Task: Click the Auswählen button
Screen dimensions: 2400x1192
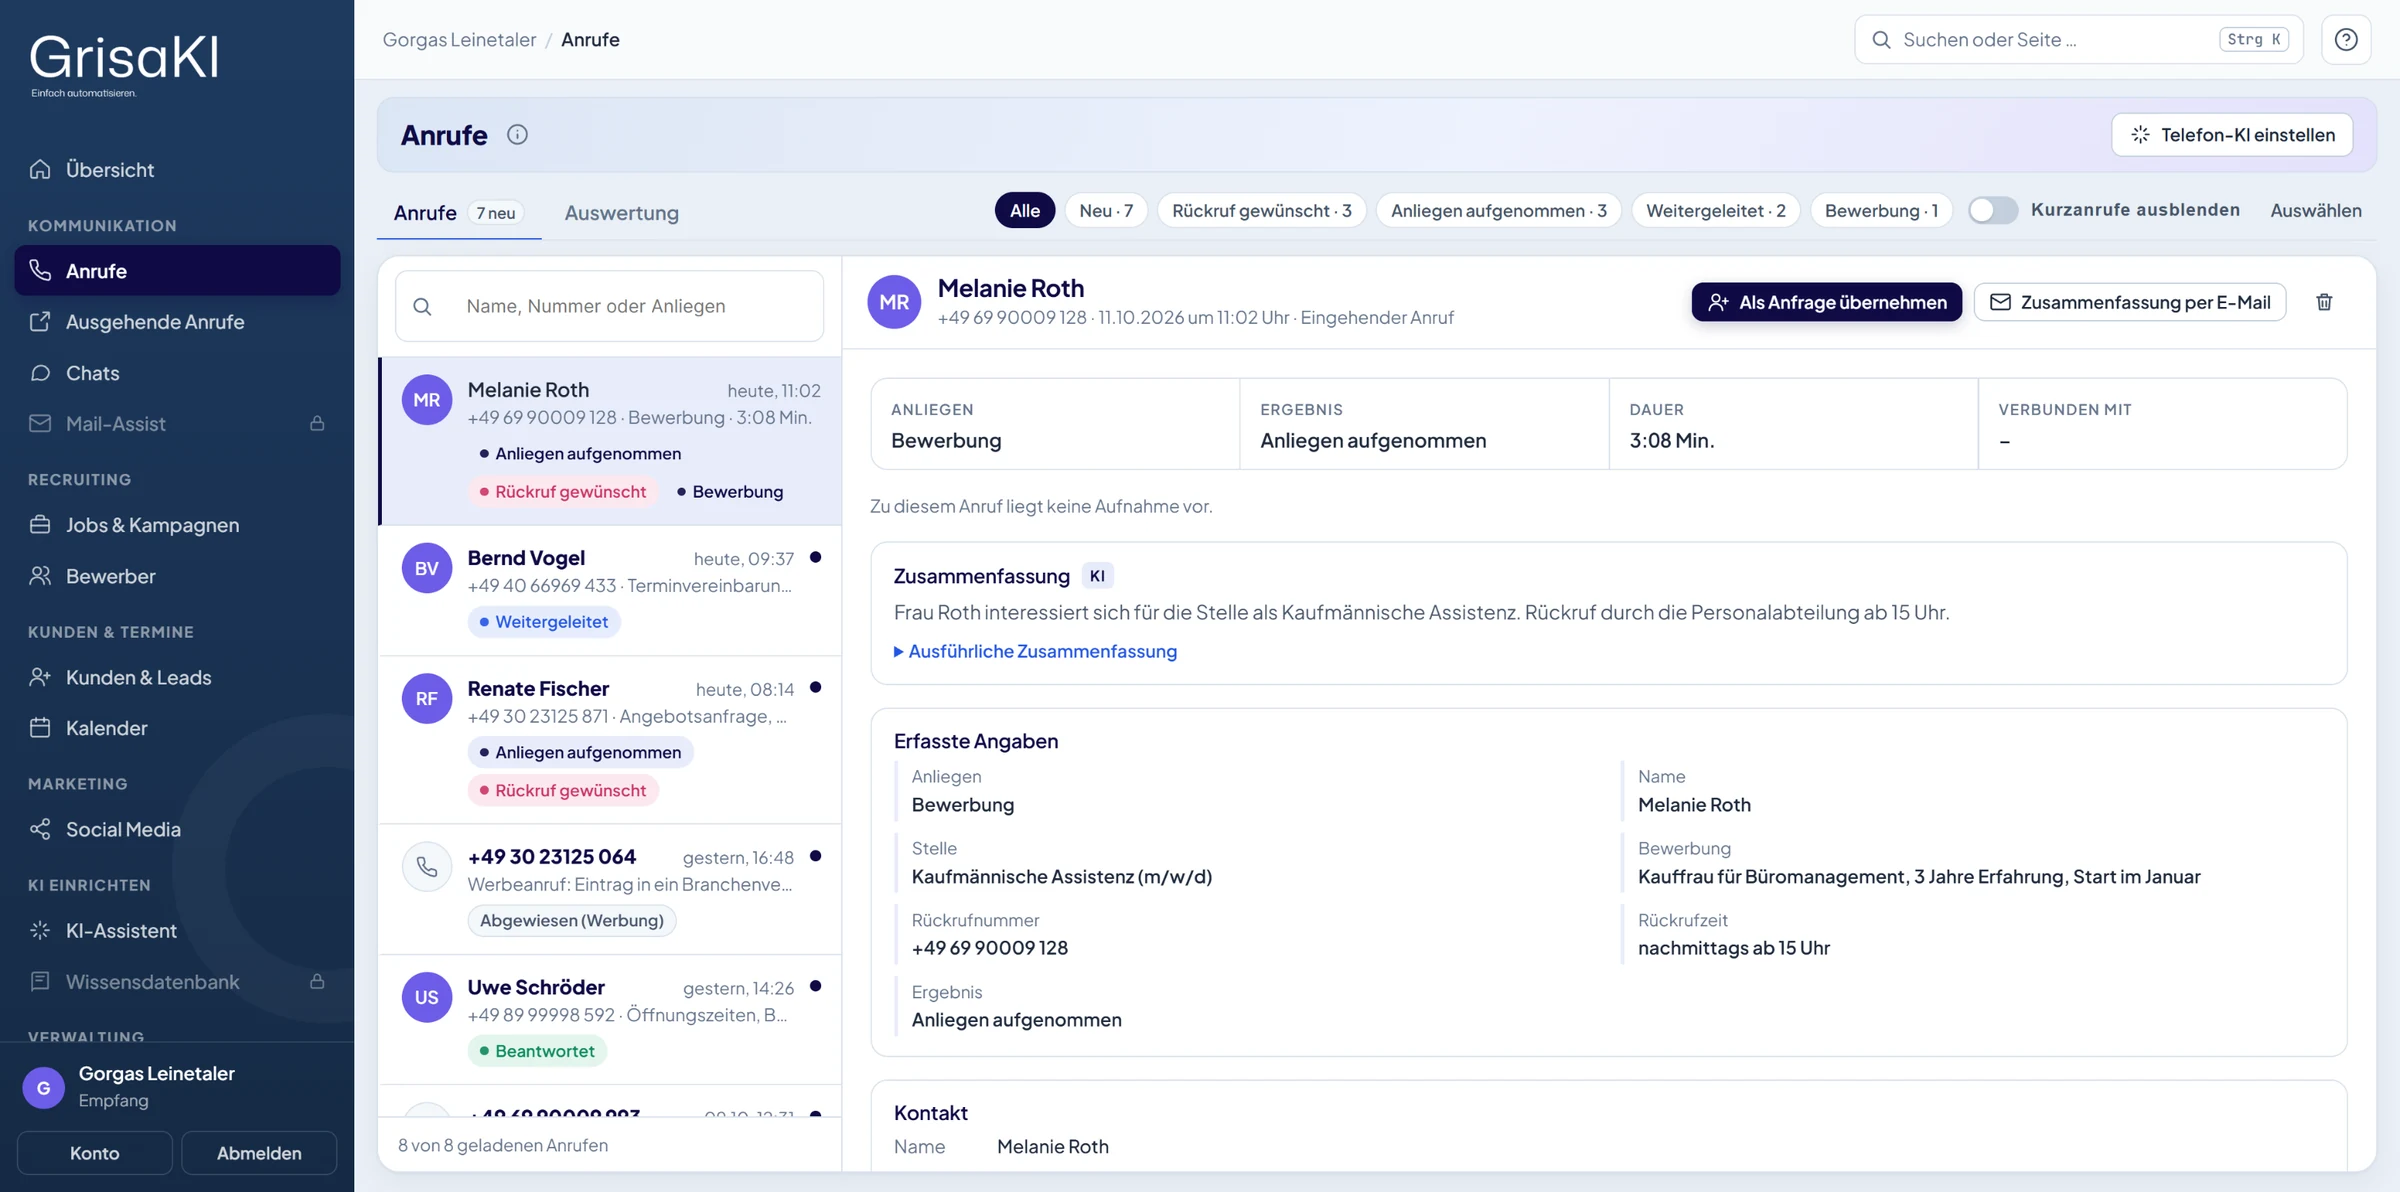Action: coord(2315,210)
